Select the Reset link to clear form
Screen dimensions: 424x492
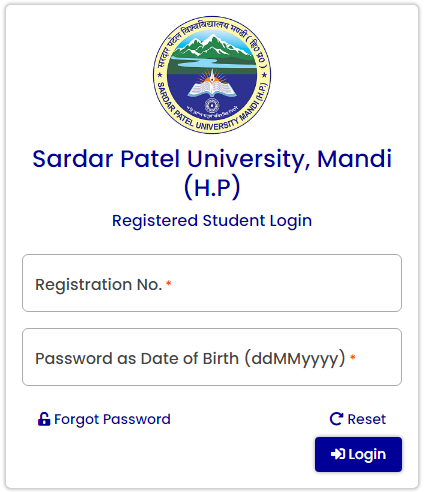(x=358, y=419)
